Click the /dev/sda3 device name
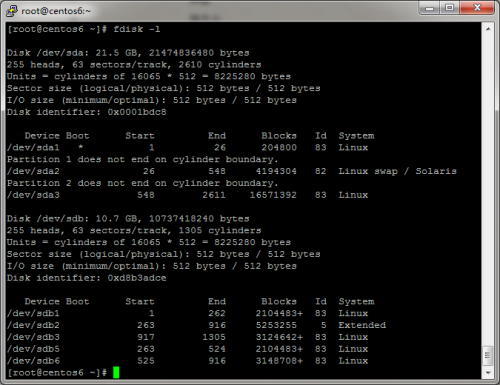 coord(33,195)
